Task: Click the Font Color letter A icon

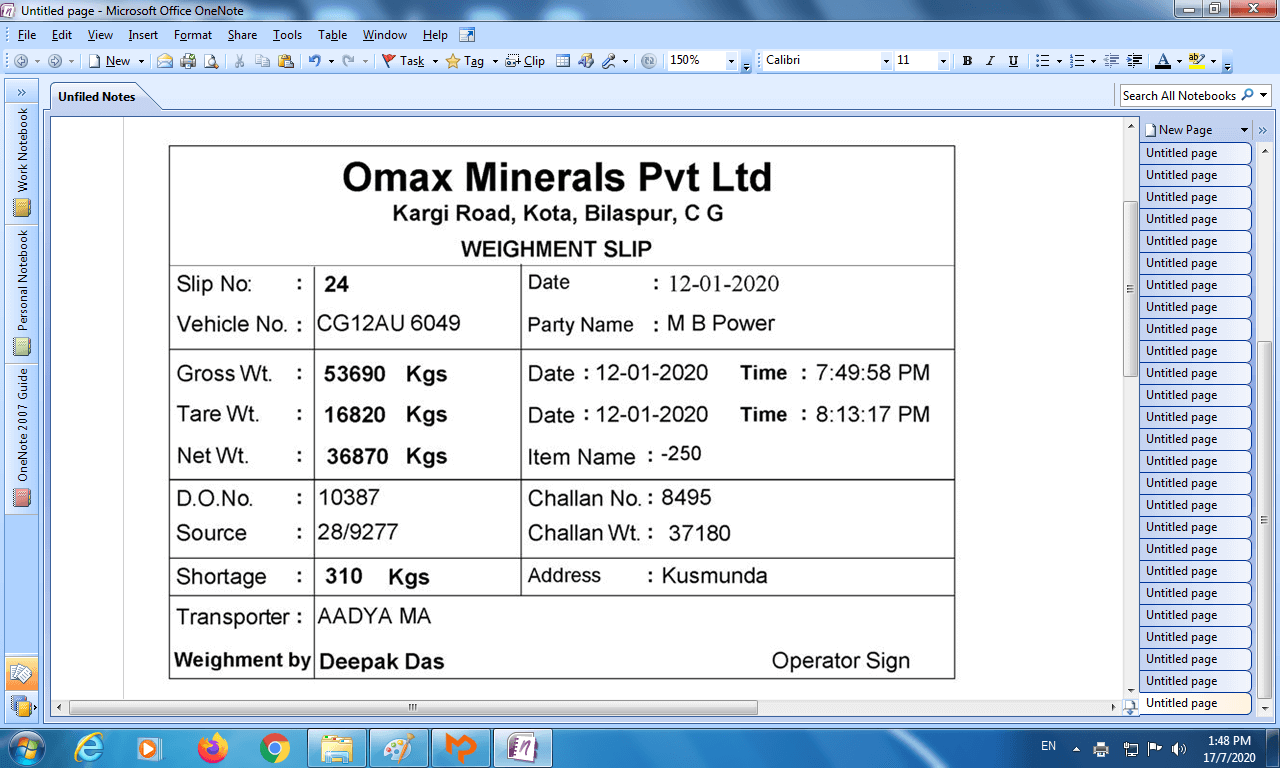Action: point(1162,61)
